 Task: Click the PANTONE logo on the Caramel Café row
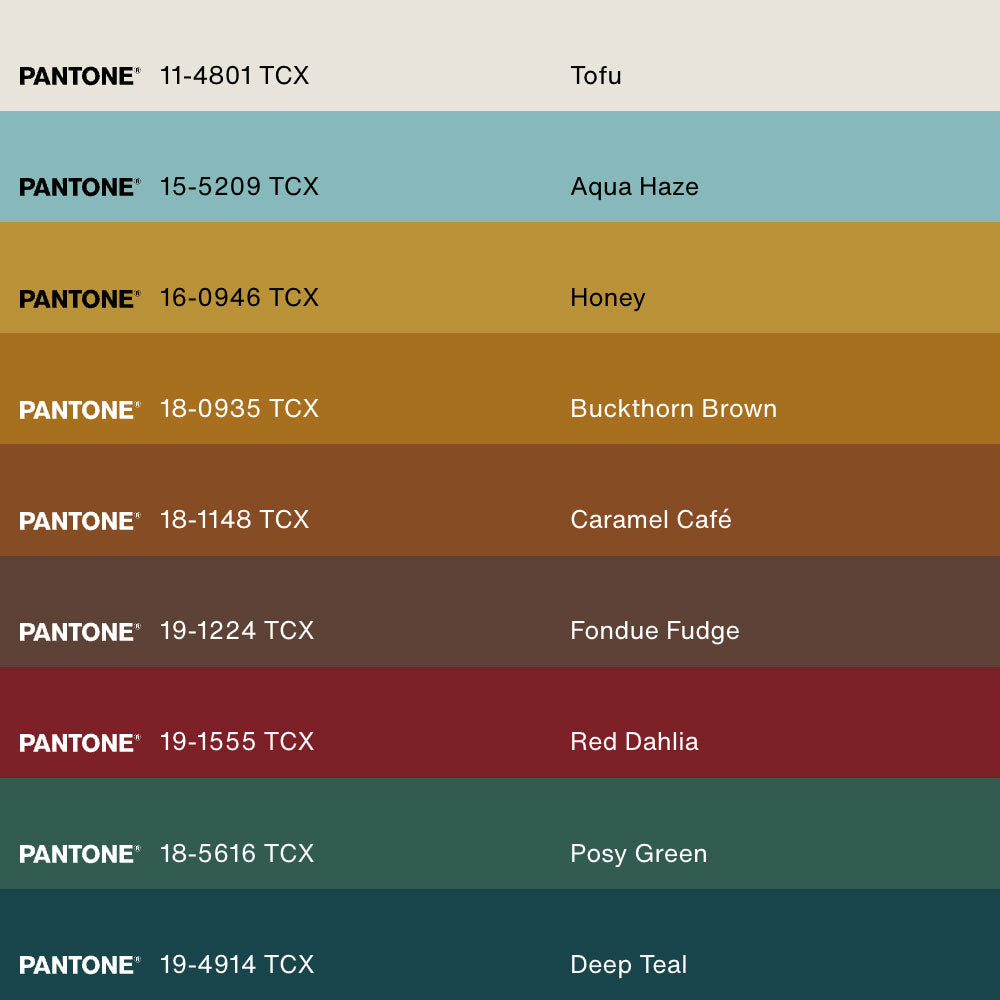click(79, 521)
